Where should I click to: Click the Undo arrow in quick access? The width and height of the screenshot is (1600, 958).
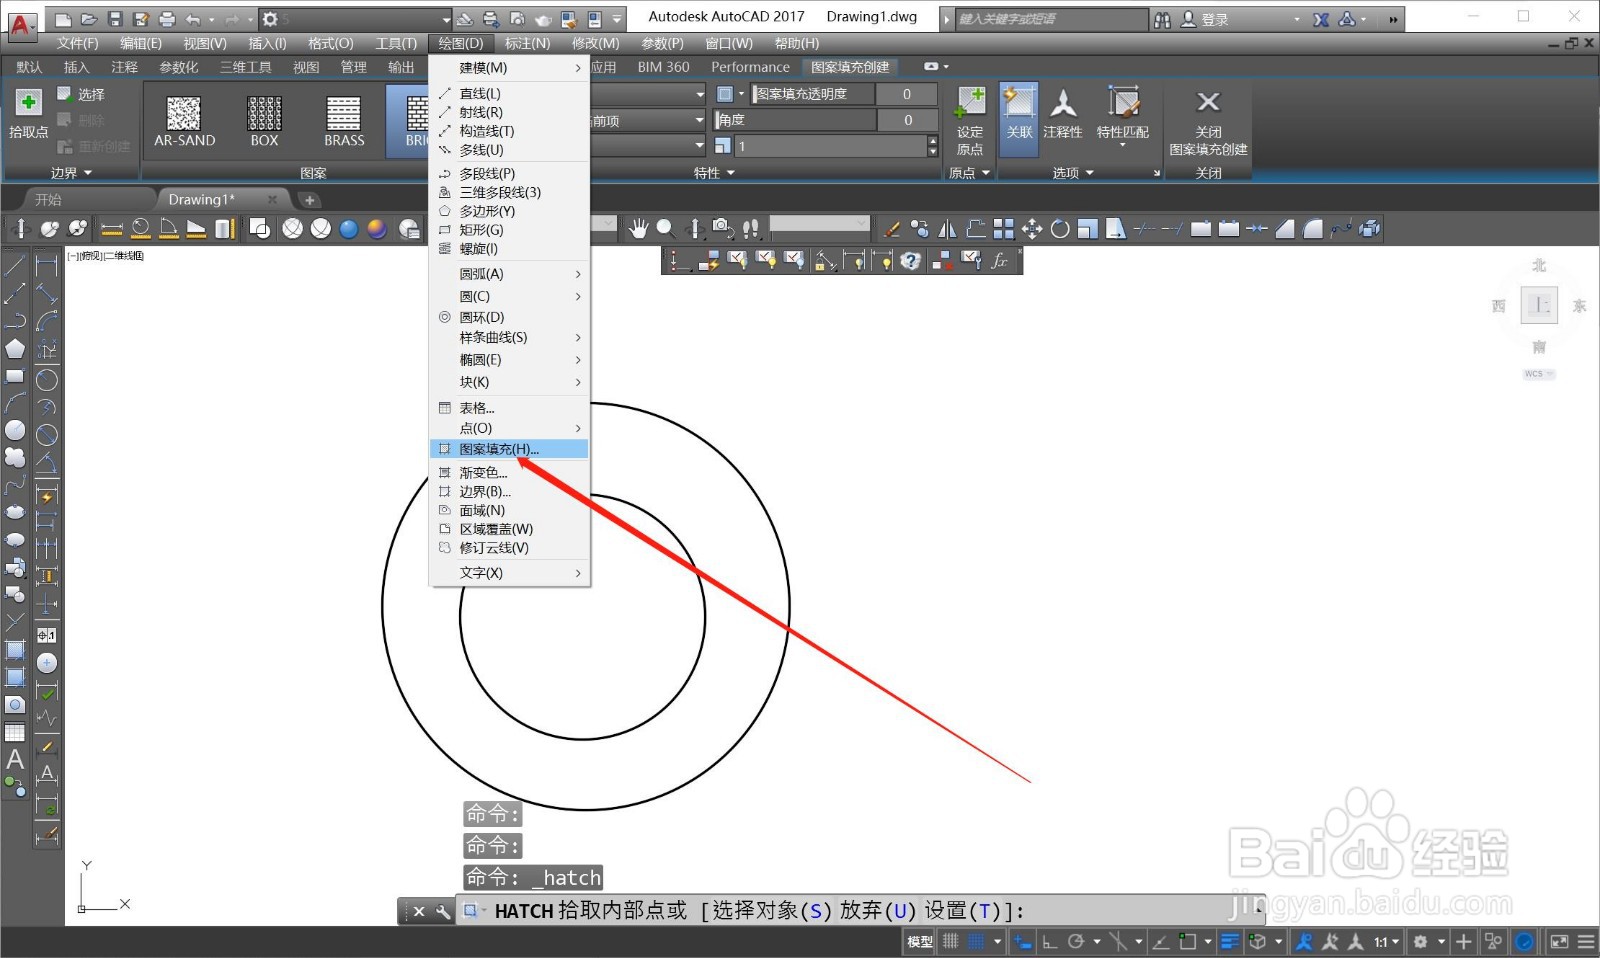coord(193,19)
